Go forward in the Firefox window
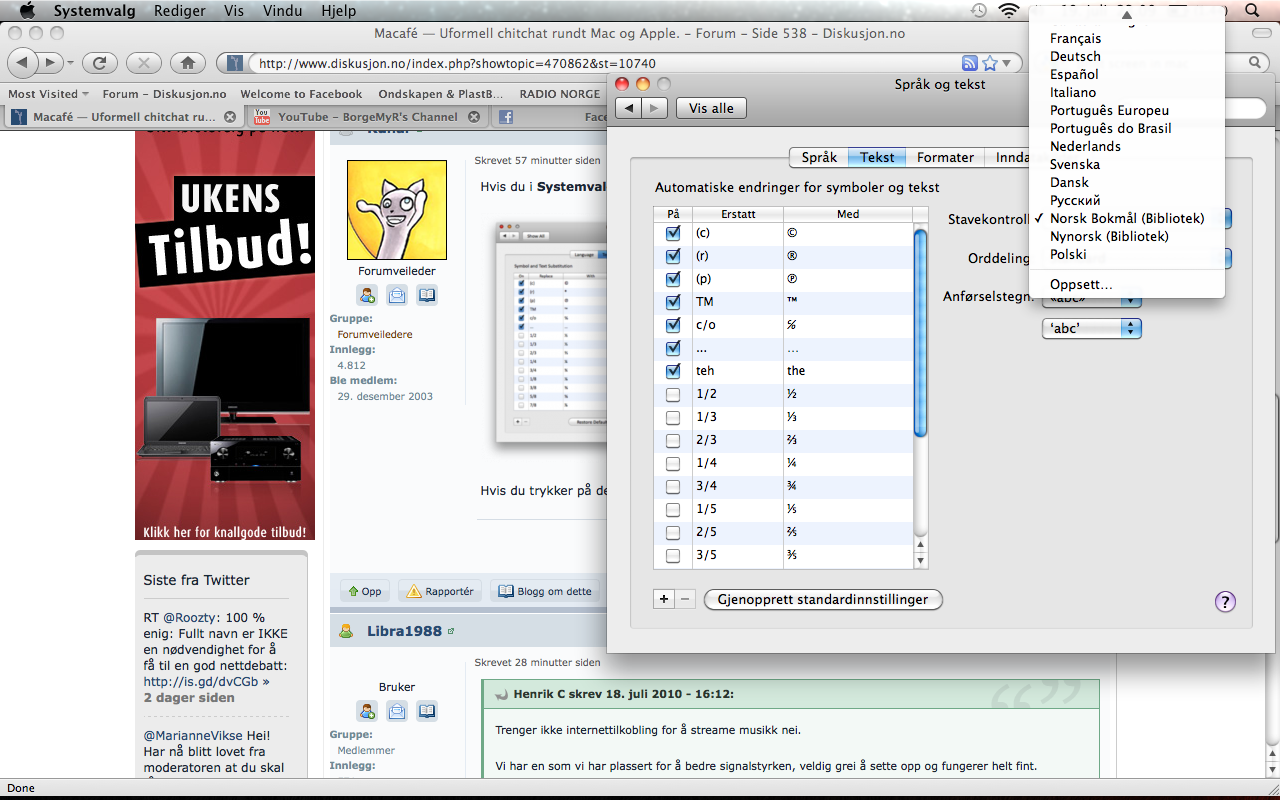The height and width of the screenshot is (800, 1280). pyautogui.click(x=50, y=63)
